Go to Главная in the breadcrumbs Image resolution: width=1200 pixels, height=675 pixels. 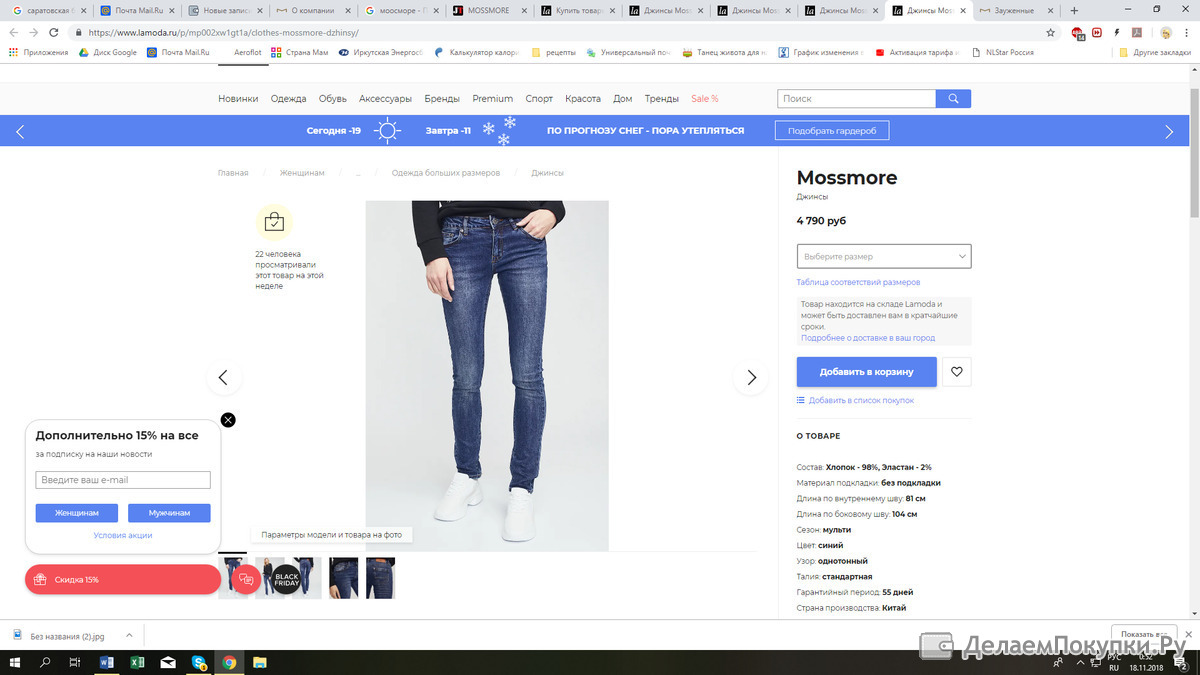pos(233,173)
